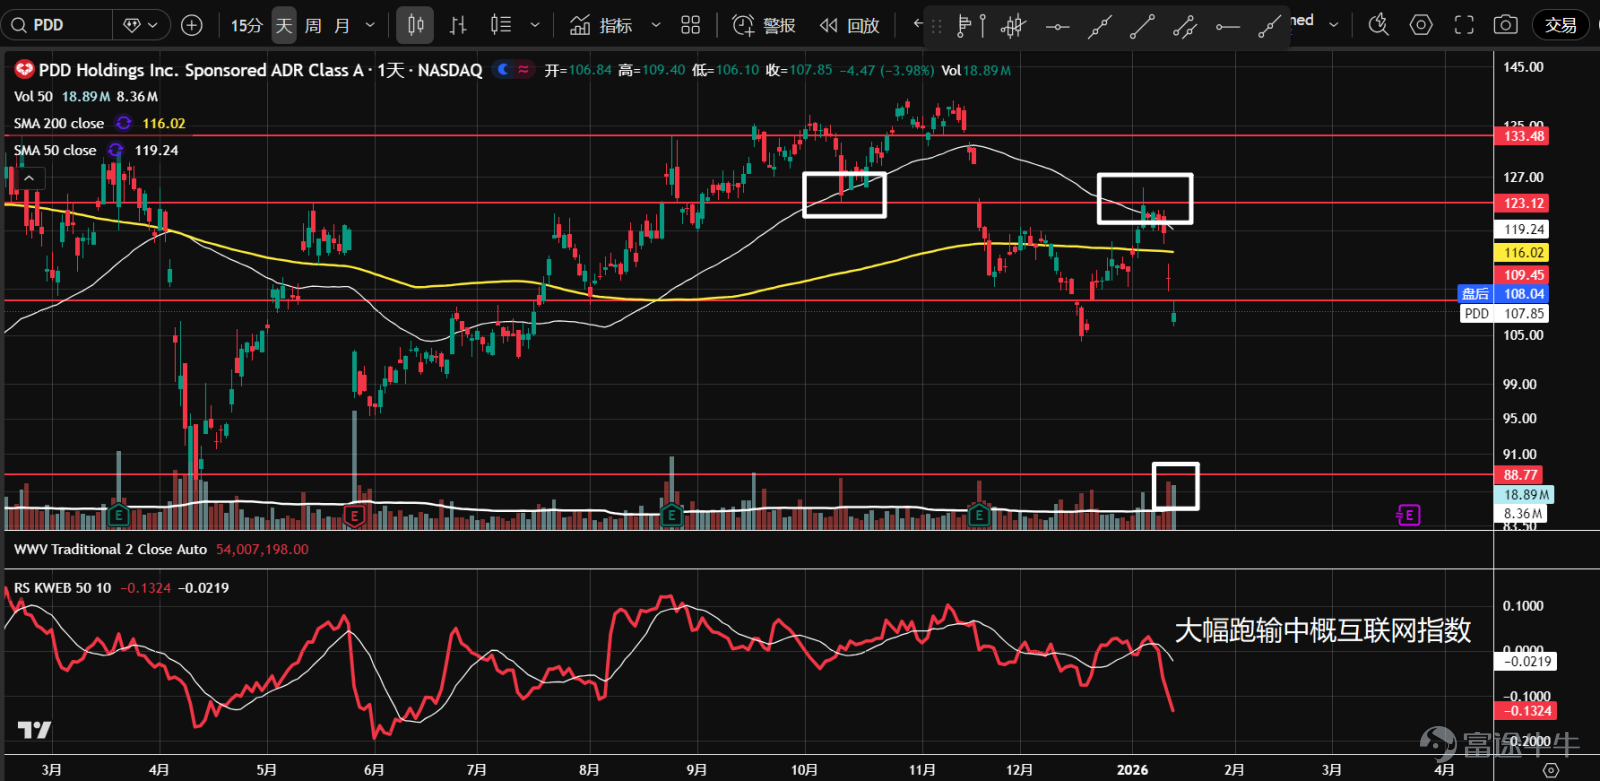Click the green E earnings marker near September
The height and width of the screenshot is (781, 1600).
tap(671, 516)
